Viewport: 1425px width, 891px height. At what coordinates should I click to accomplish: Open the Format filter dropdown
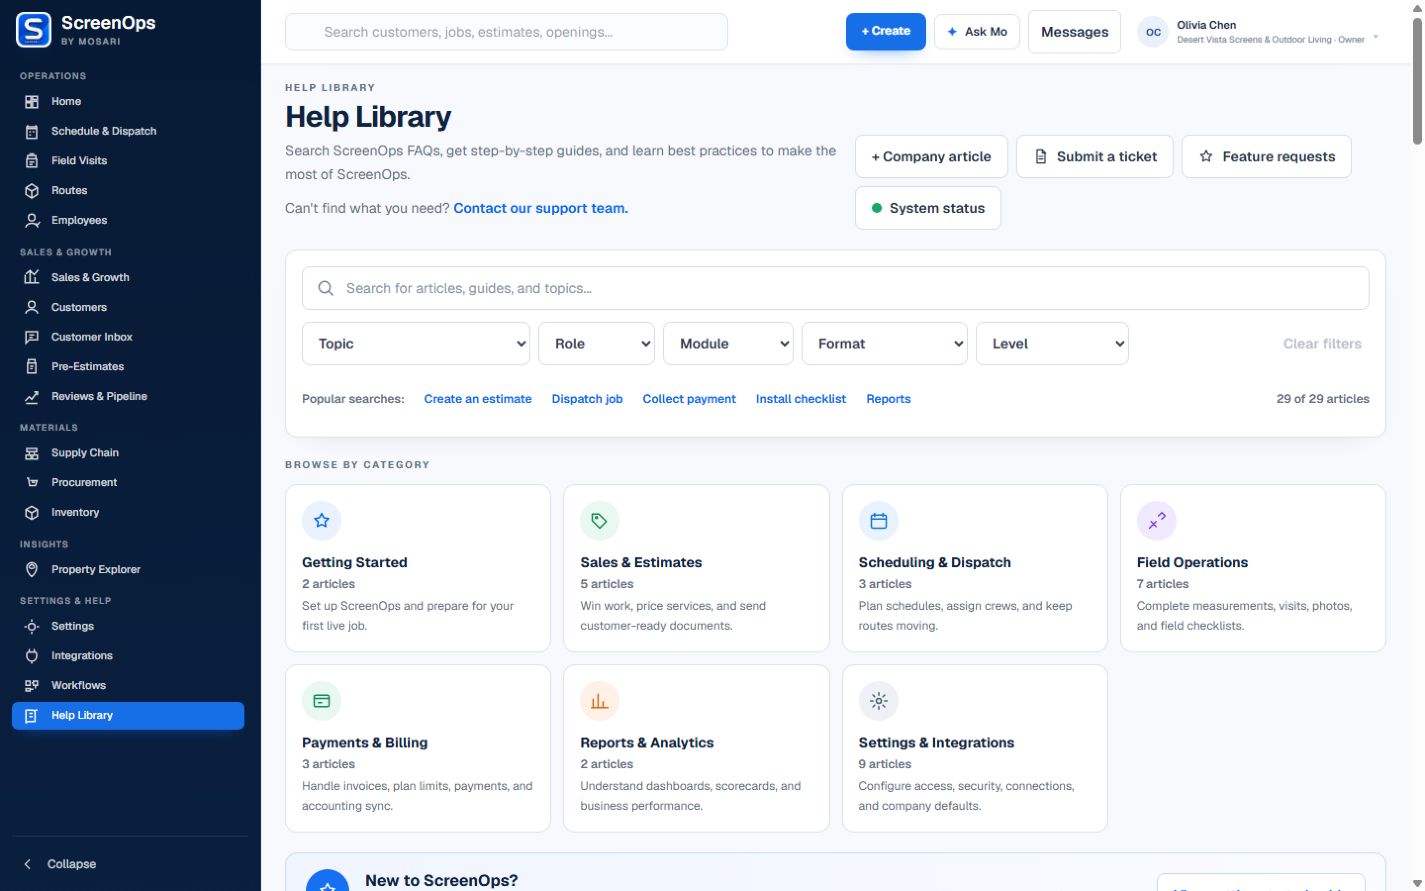click(885, 344)
